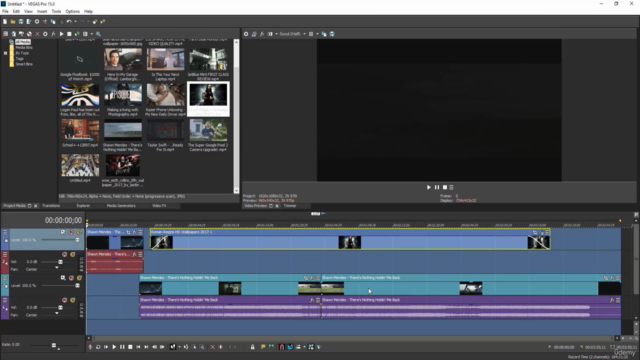The image size is (640, 360).
Task: Toggle mute on the purple audio track
Action: pos(64,300)
